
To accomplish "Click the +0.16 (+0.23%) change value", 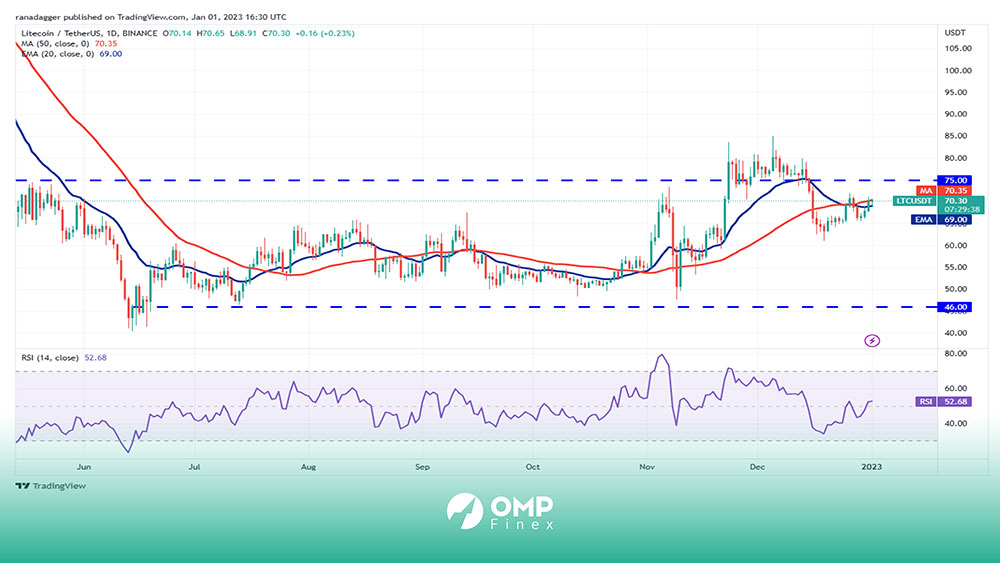I will 325,33.
